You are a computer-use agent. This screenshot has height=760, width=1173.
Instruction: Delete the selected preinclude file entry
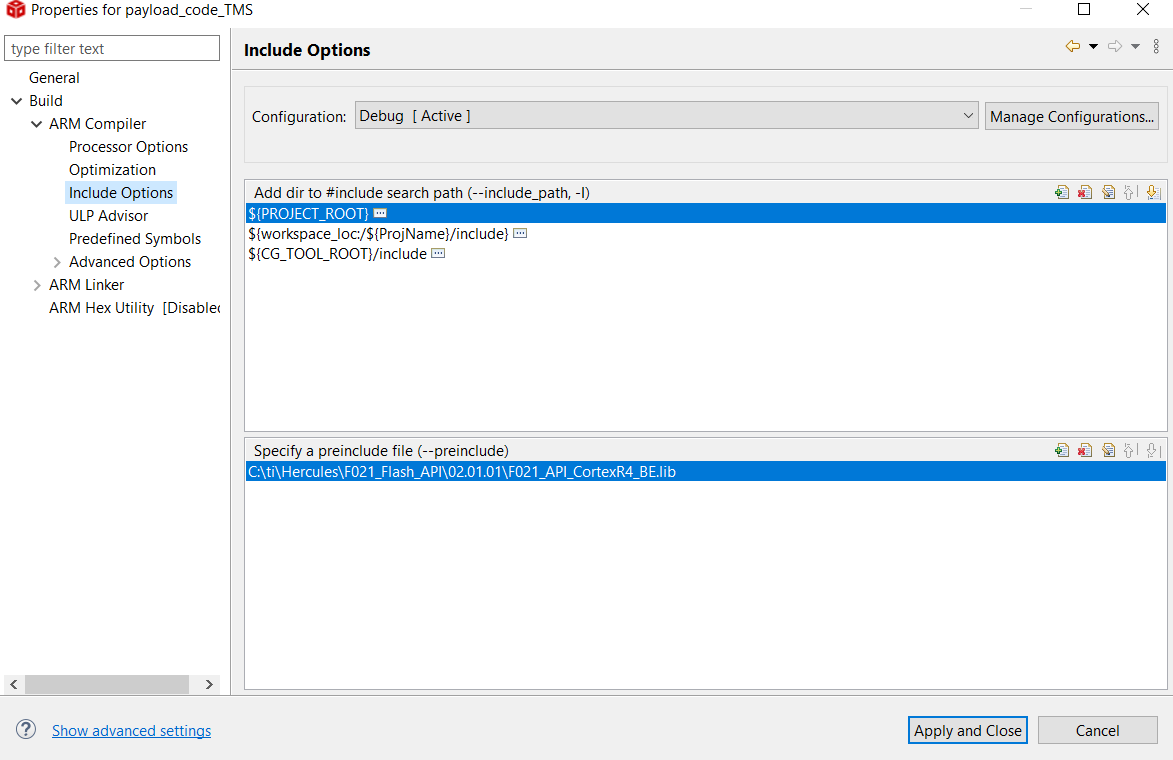point(1085,451)
